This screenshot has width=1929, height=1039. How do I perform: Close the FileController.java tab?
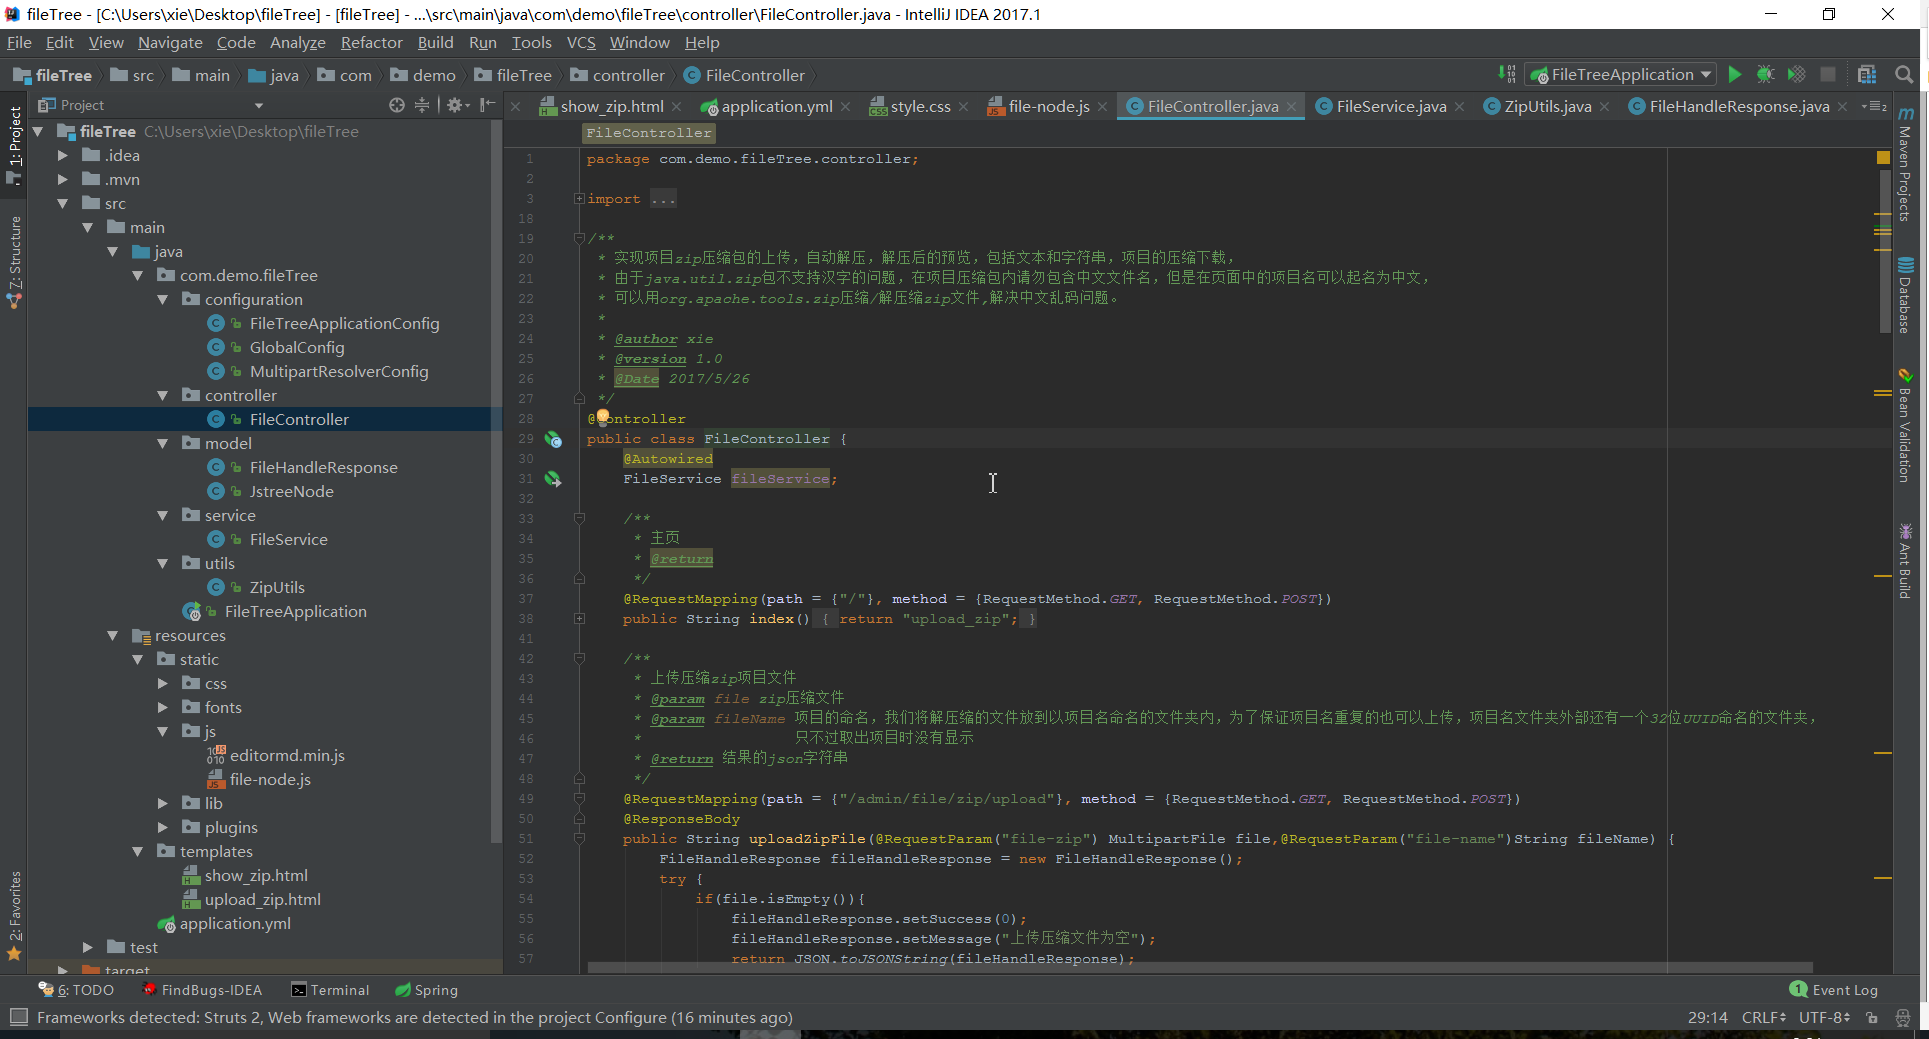1291,107
